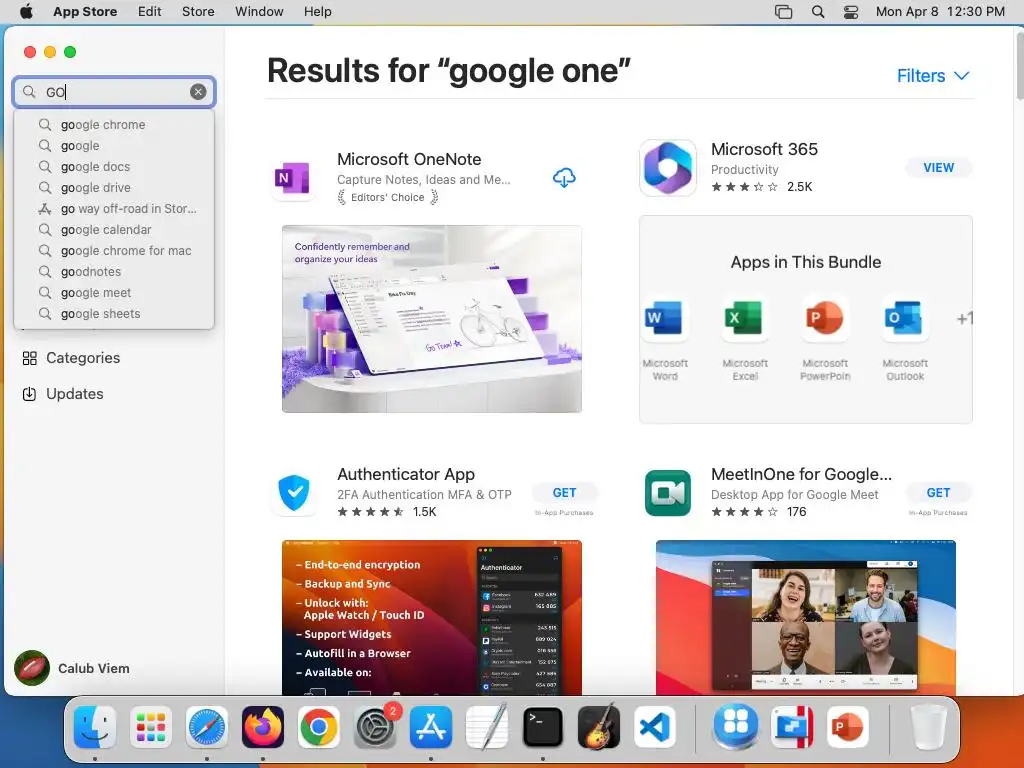Choose 'google docs' from suggestions
The height and width of the screenshot is (768, 1024).
point(114,167)
